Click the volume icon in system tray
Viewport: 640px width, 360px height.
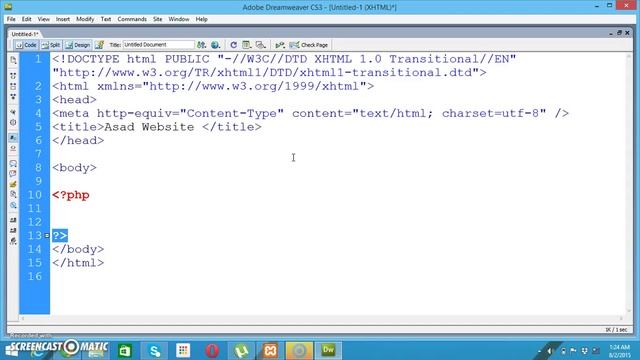tap(550, 351)
